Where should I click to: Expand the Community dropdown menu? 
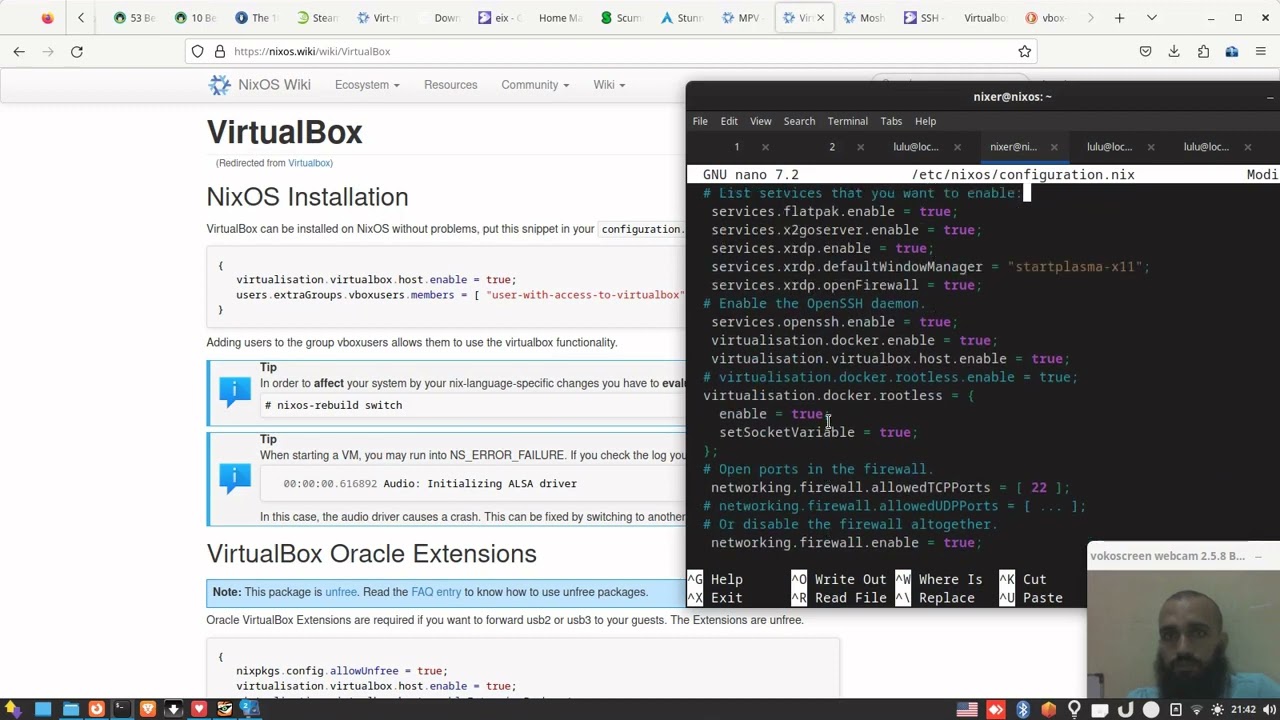tap(535, 85)
